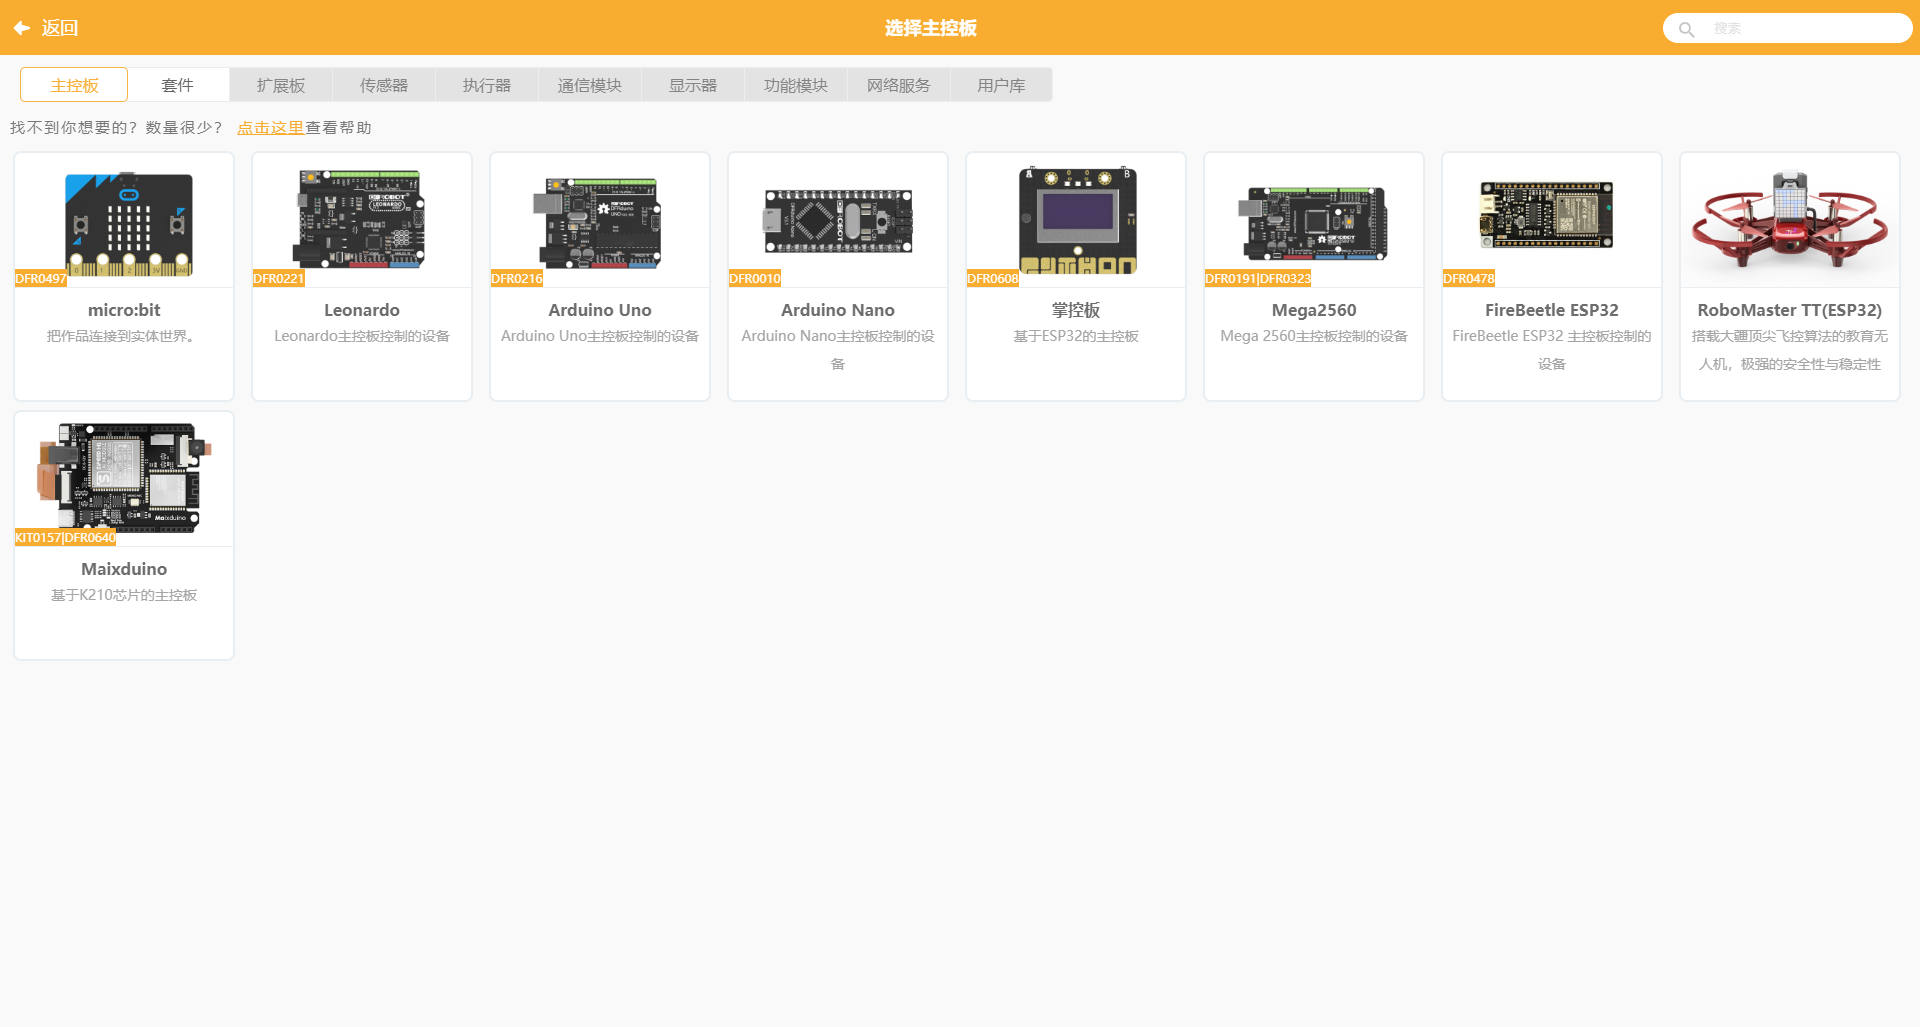This screenshot has width=1920, height=1027.
Task: Choose the RoboMaster TT drone image
Action: [x=1790, y=218]
